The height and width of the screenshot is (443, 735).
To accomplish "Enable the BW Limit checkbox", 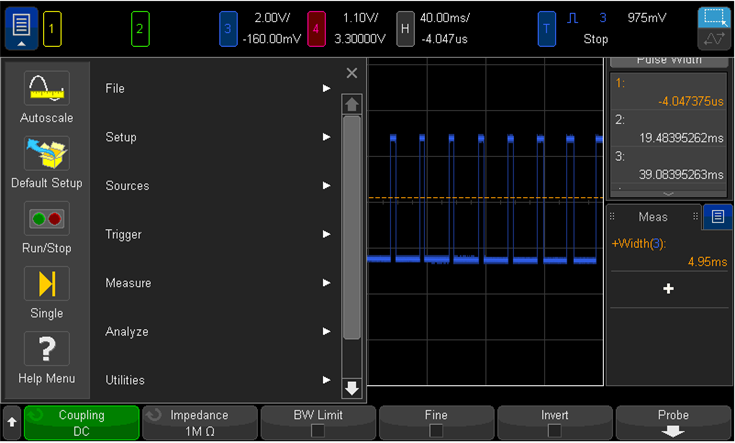I will 317,431.
